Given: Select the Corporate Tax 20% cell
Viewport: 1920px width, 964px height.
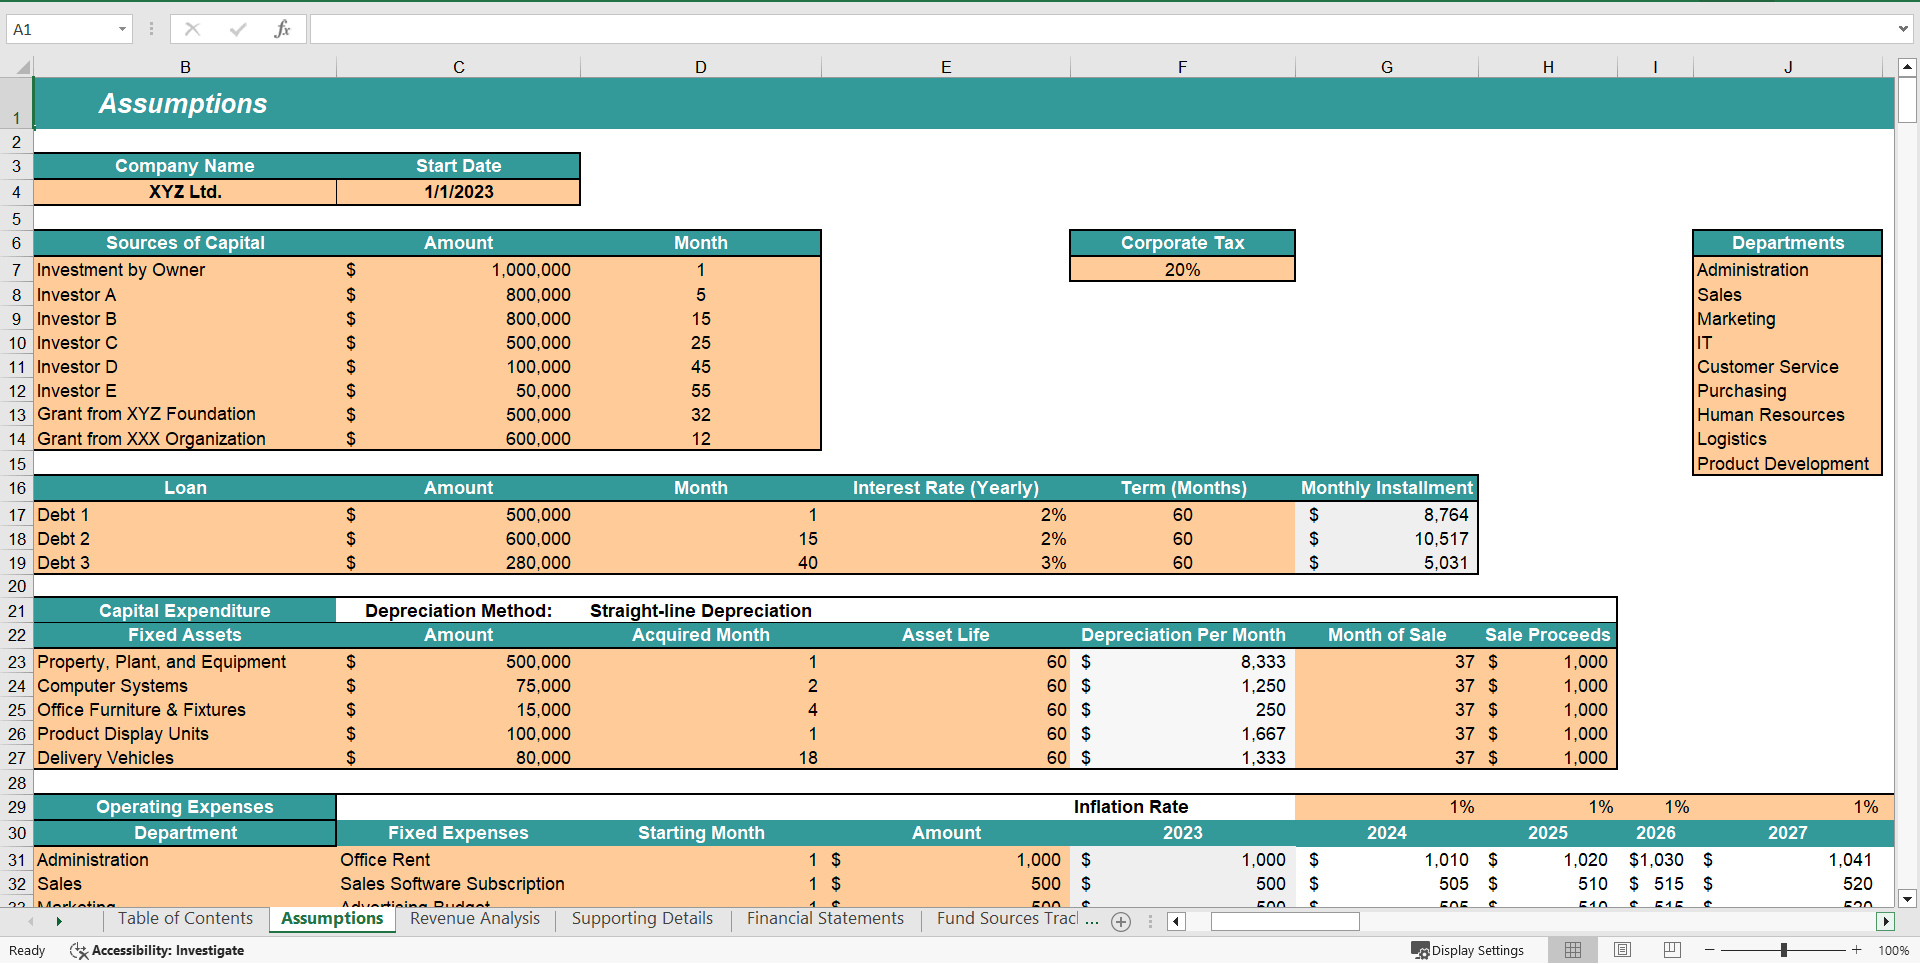Looking at the screenshot, I should [x=1182, y=269].
